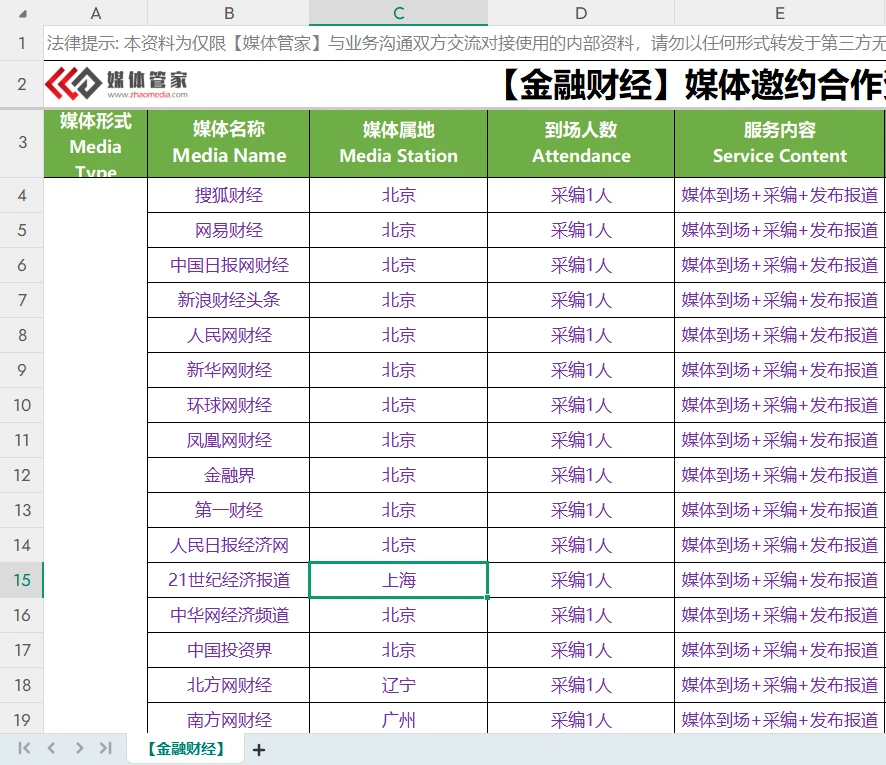This screenshot has width=886, height=765.
Task: Jump to the first sheet tab
Action: pyautogui.click(x=24, y=748)
